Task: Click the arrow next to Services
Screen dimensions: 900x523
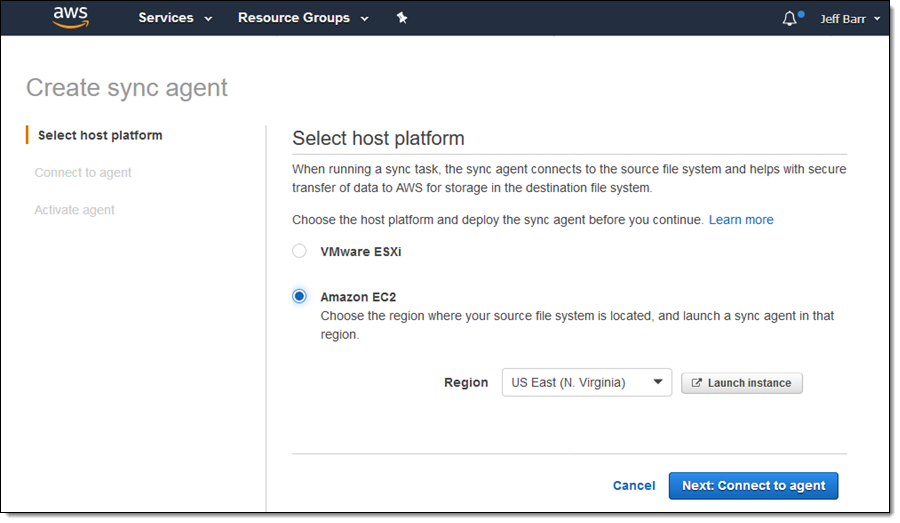Action: (208, 19)
